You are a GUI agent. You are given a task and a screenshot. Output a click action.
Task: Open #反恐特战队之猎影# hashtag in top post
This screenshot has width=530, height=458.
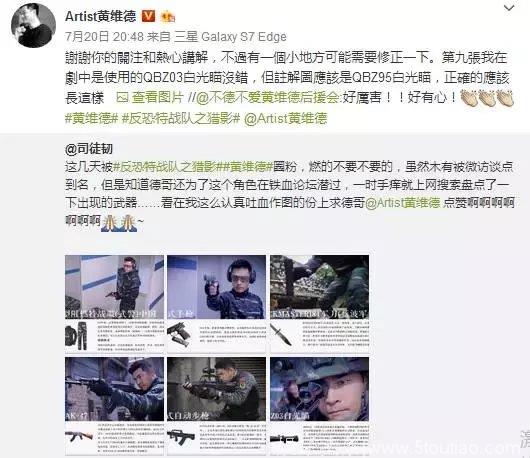tap(180, 118)
